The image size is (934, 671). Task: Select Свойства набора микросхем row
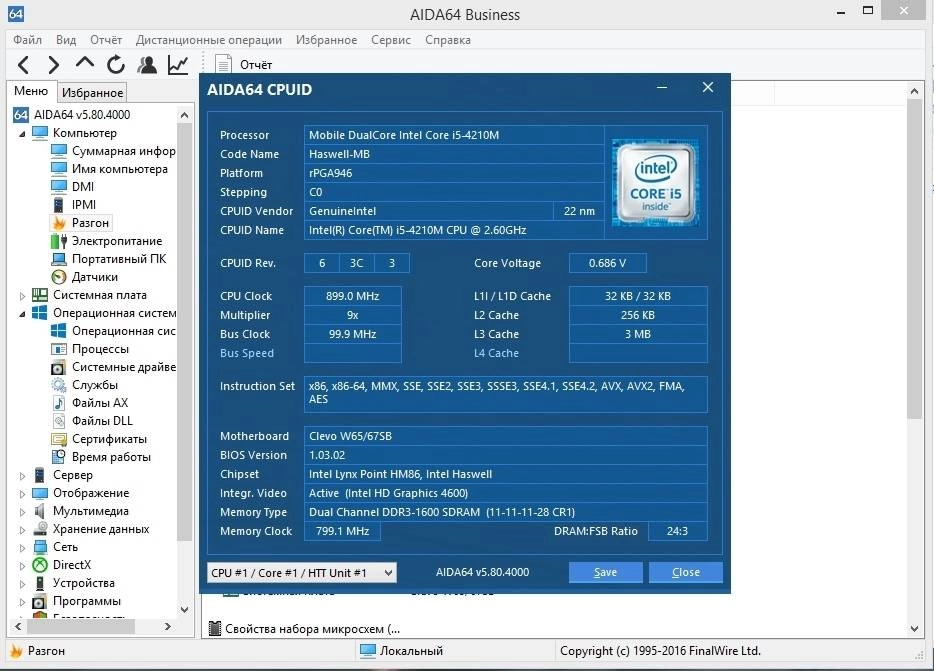click(x=305, y=629)
